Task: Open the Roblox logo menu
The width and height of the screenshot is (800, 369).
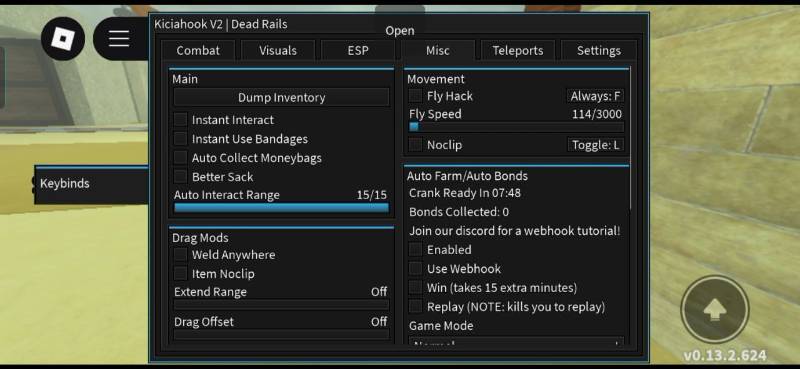Action: click(63, 39)
